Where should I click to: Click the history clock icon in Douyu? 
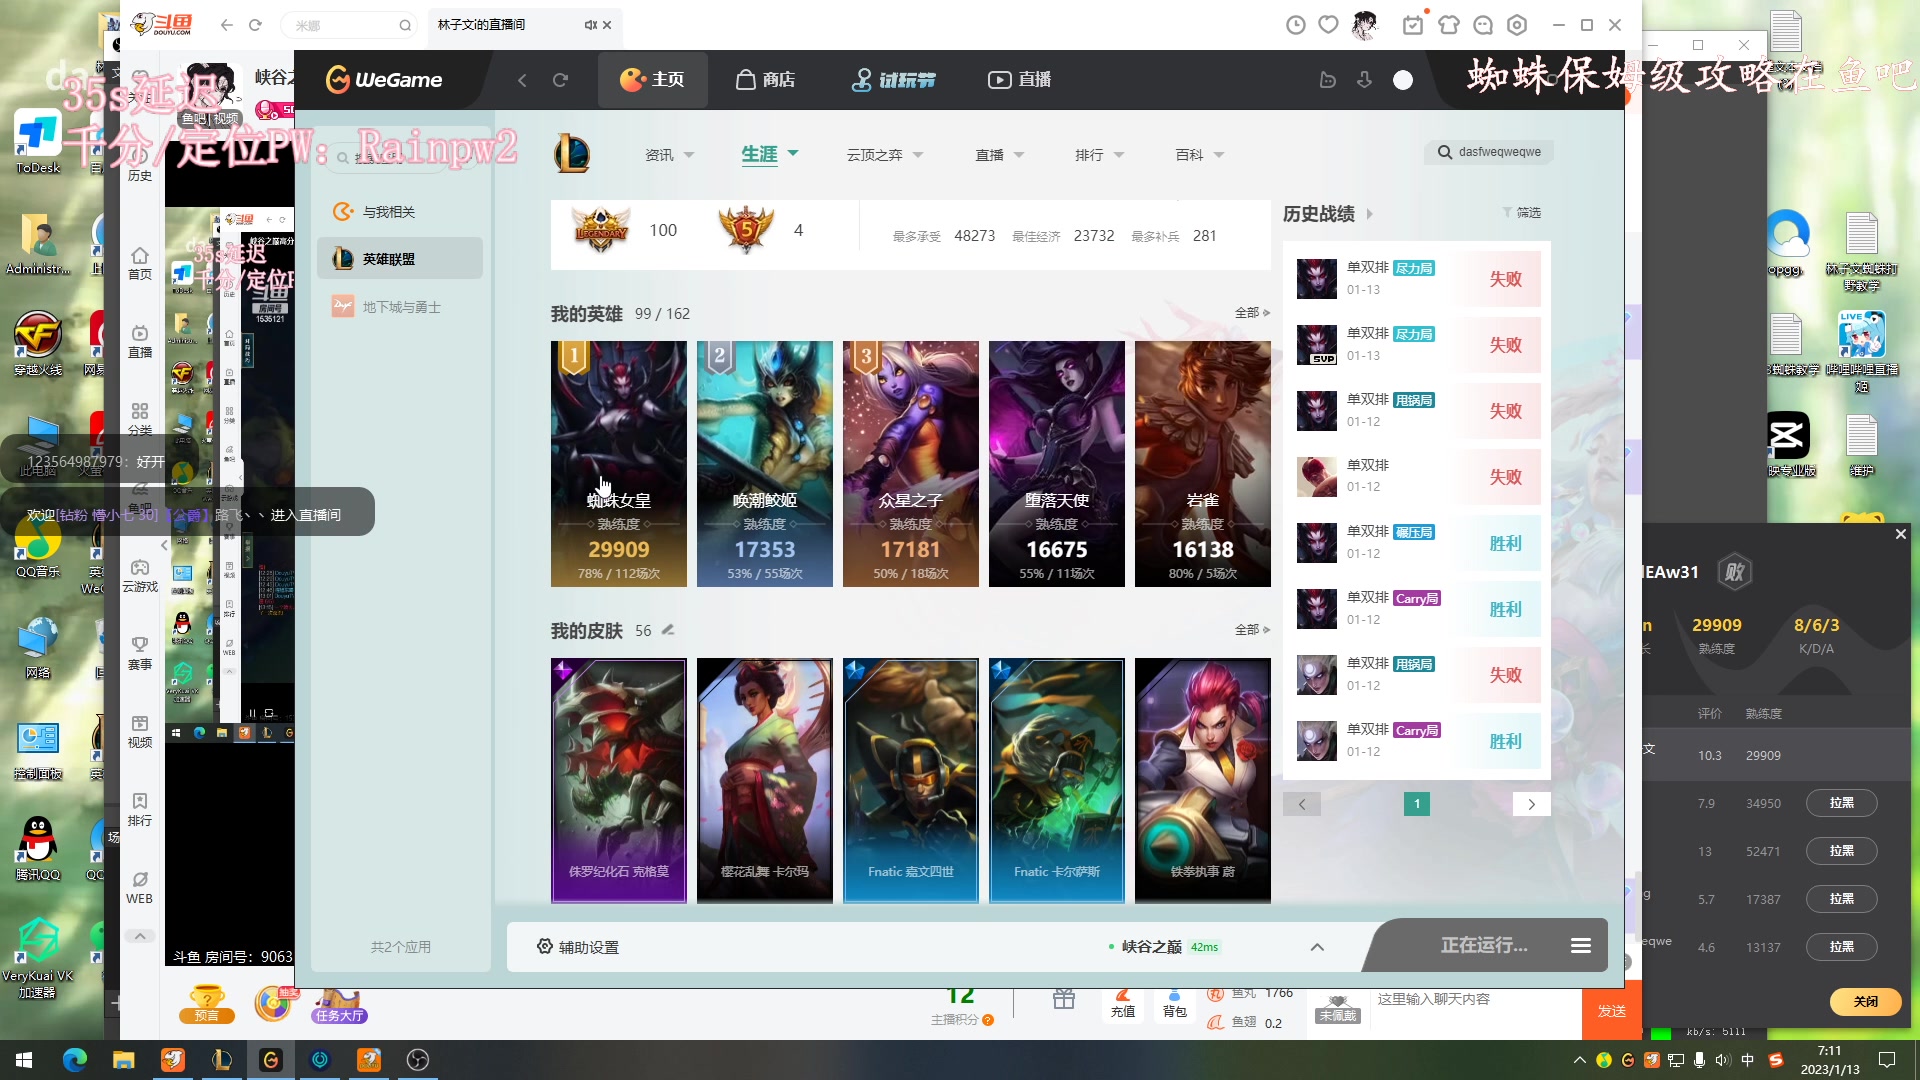click(1295, 25)
